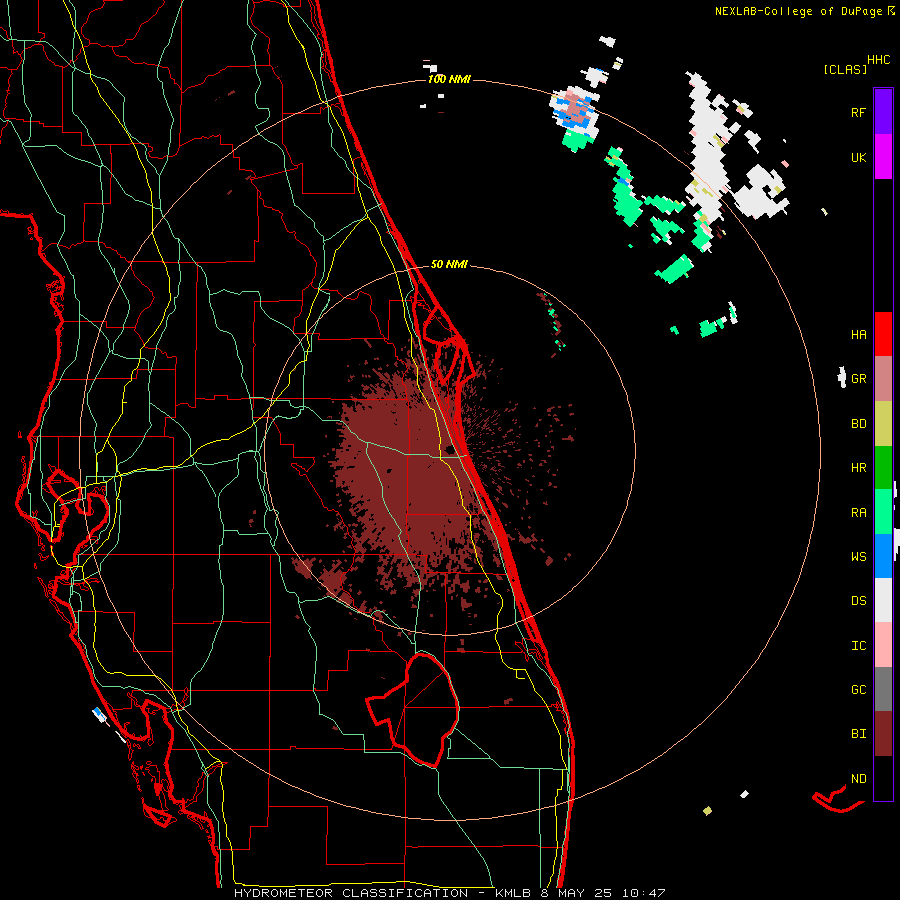The height and width of the screenshot is (900, 900).
Task: Click the 'KMLB' radar site identifier
Action: pos(511,893)
